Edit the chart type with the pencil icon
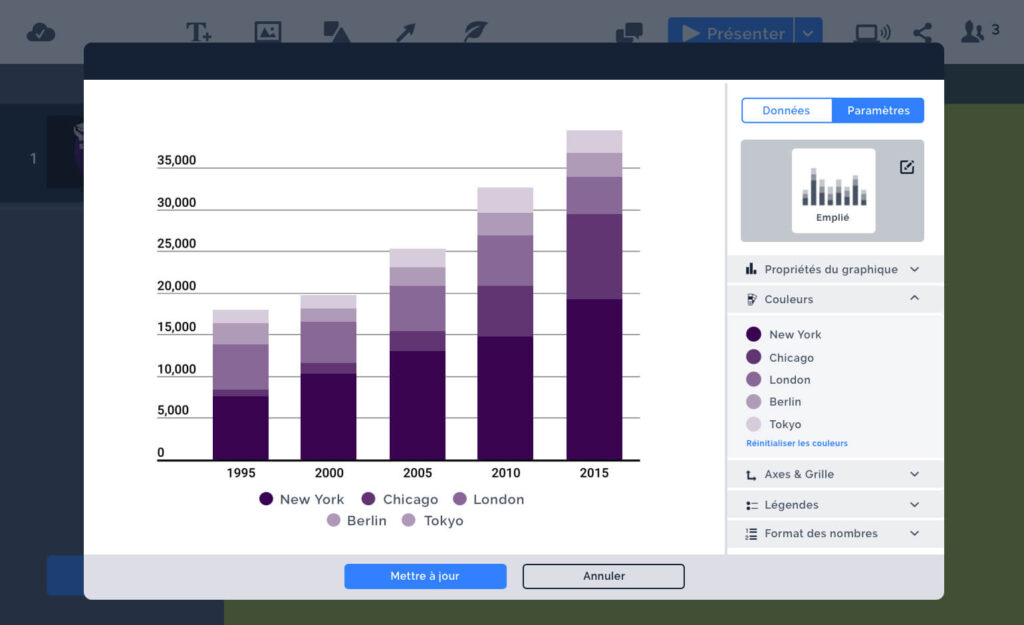Image resolution: width=1024 pixels, height=625 pixels. pos(906,167)
